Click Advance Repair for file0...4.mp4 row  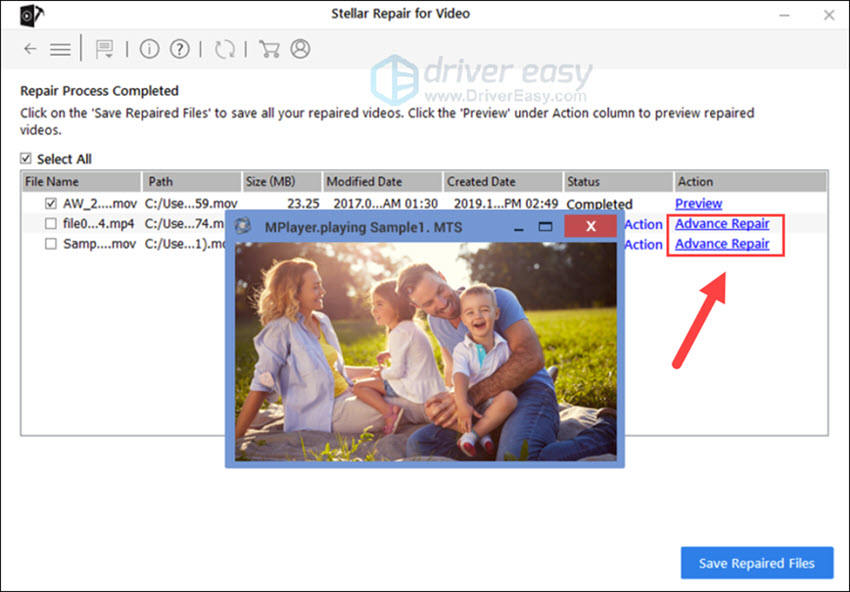tap(722, 223)
